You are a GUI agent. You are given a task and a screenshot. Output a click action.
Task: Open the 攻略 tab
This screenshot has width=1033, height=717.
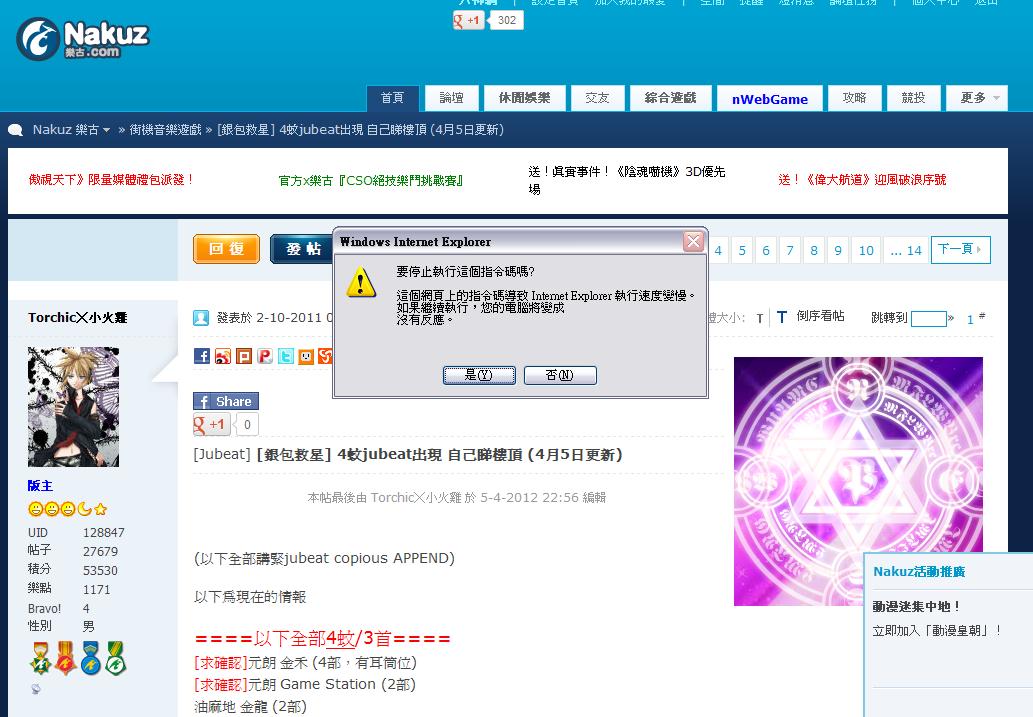point(854,98)
